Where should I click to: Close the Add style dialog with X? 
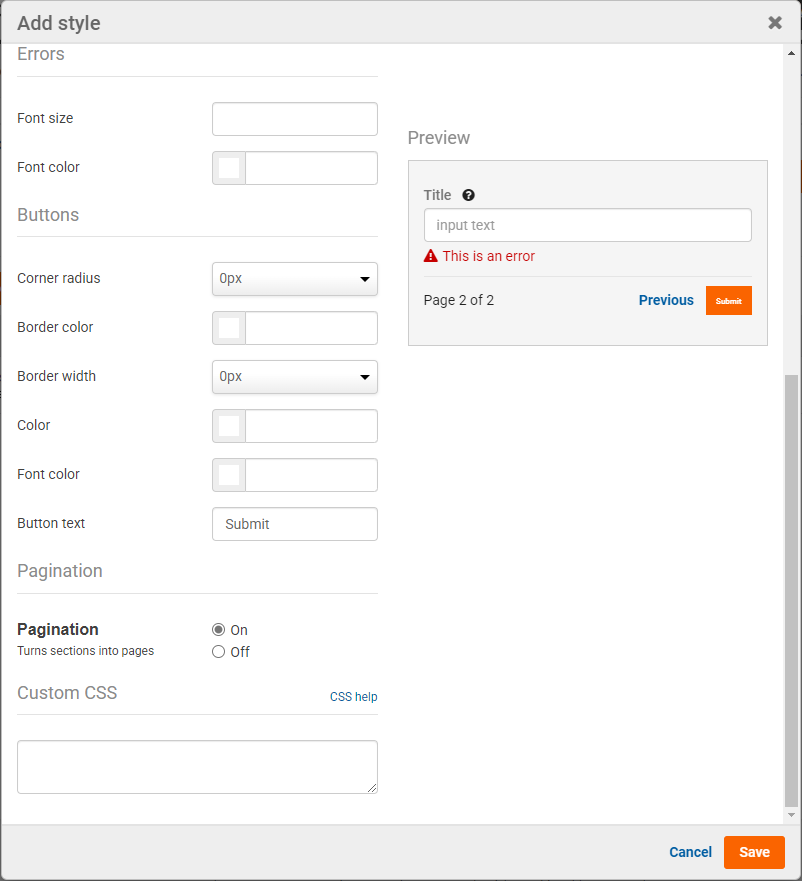(775, 22)
